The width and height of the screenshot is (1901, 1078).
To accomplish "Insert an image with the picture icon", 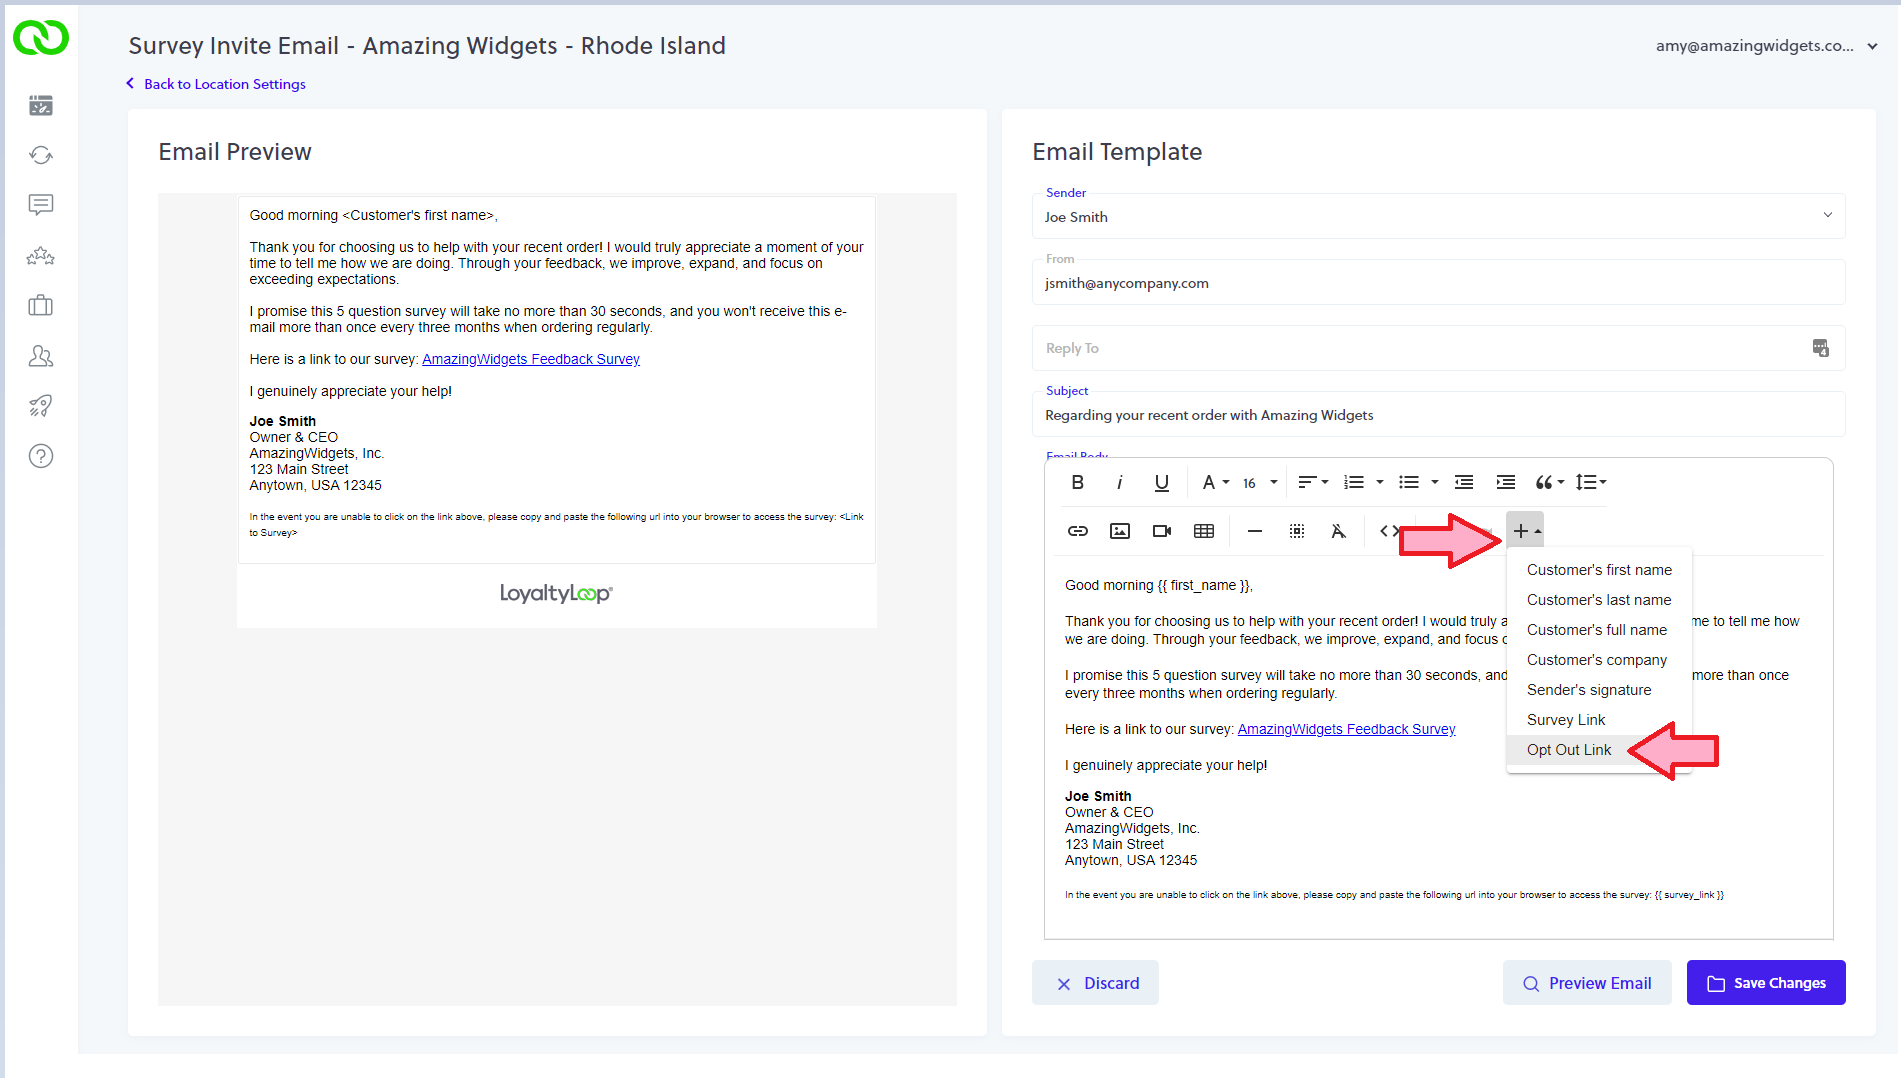I will 1120,531.
